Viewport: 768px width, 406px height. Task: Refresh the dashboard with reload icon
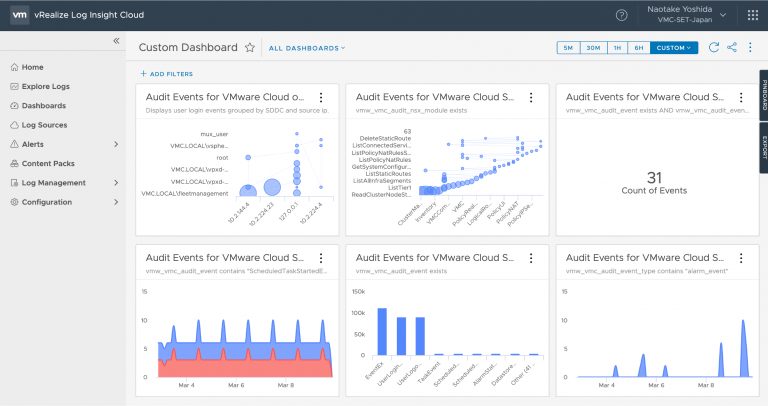click(x=714, y=48)
